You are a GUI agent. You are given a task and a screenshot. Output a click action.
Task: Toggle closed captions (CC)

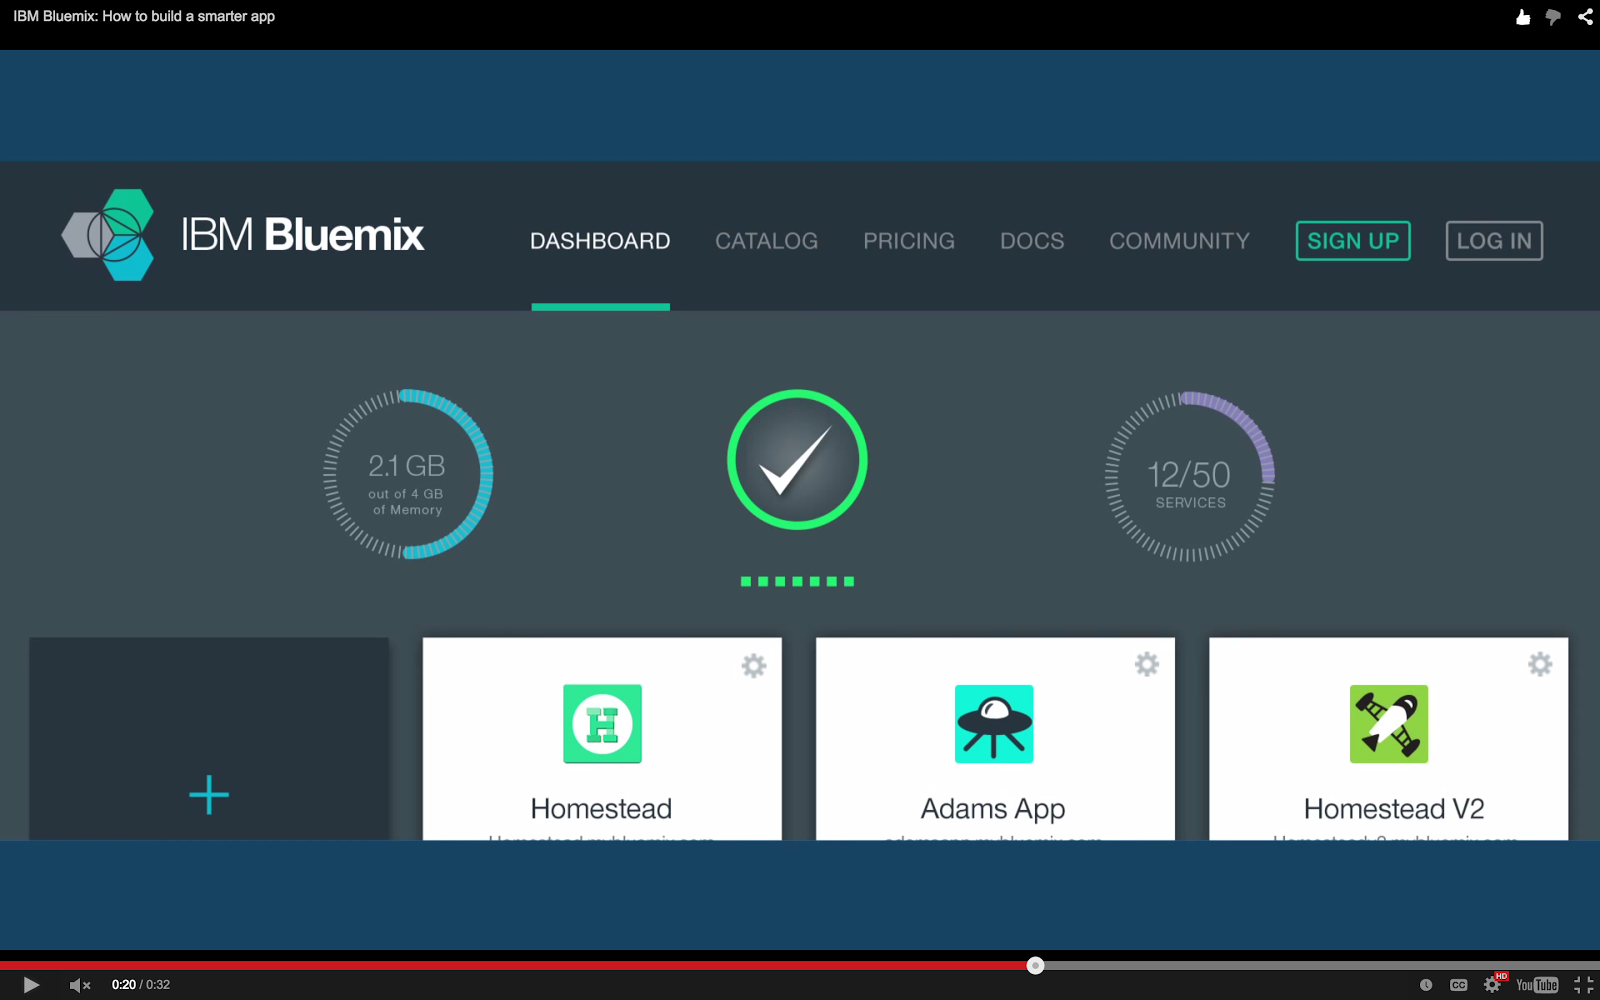[x=1459, y=985]
